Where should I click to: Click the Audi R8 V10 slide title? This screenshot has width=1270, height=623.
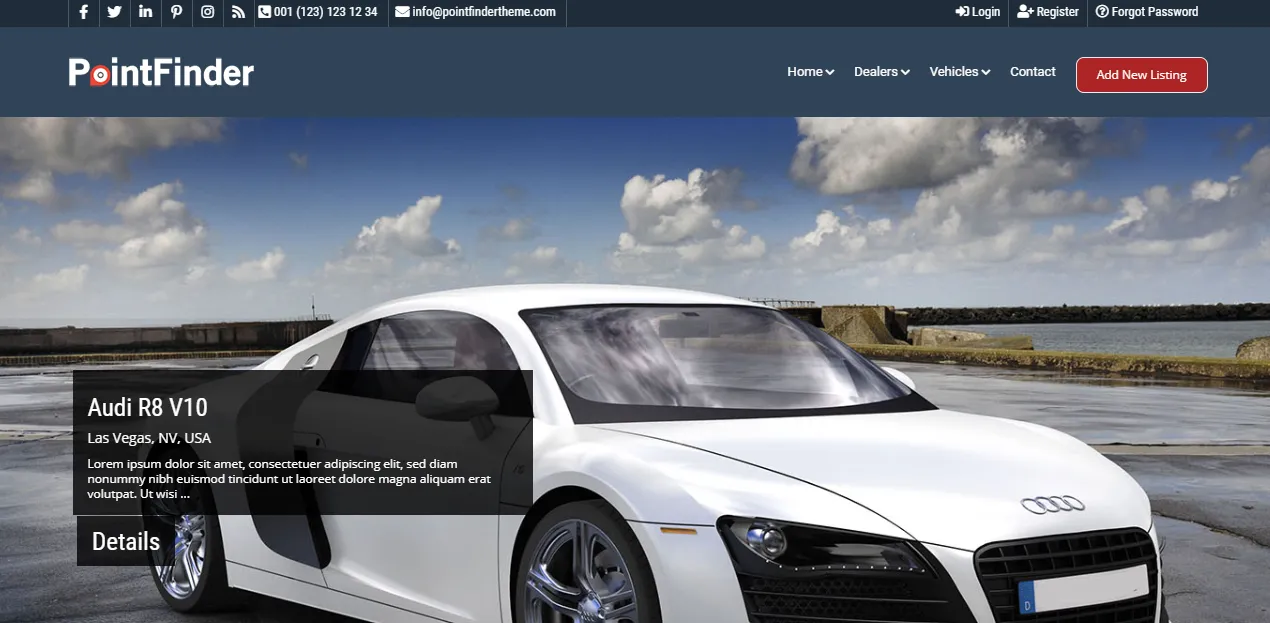coord(148,407)
